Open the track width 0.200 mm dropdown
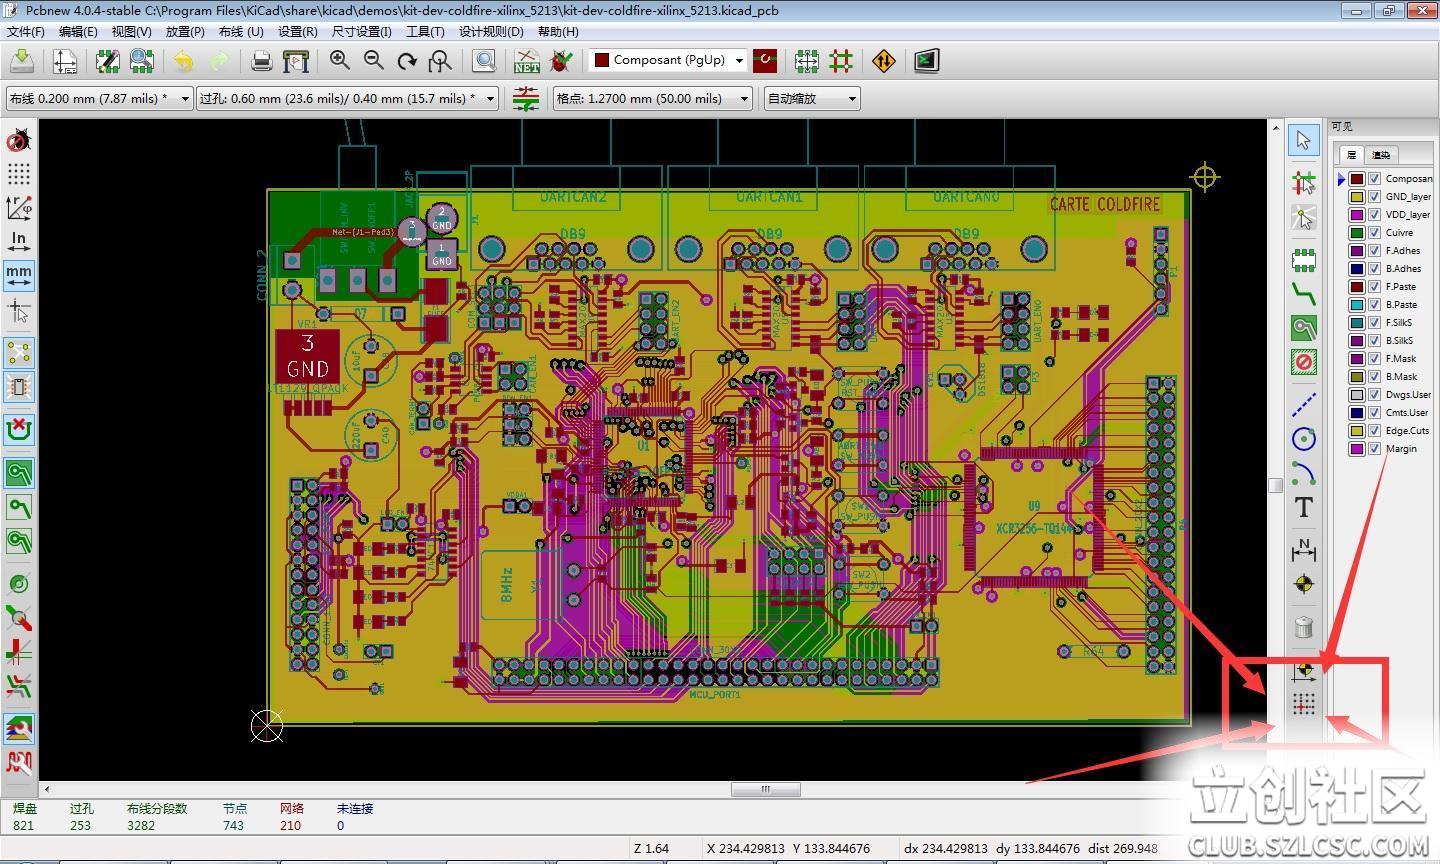 coord(99,98)
